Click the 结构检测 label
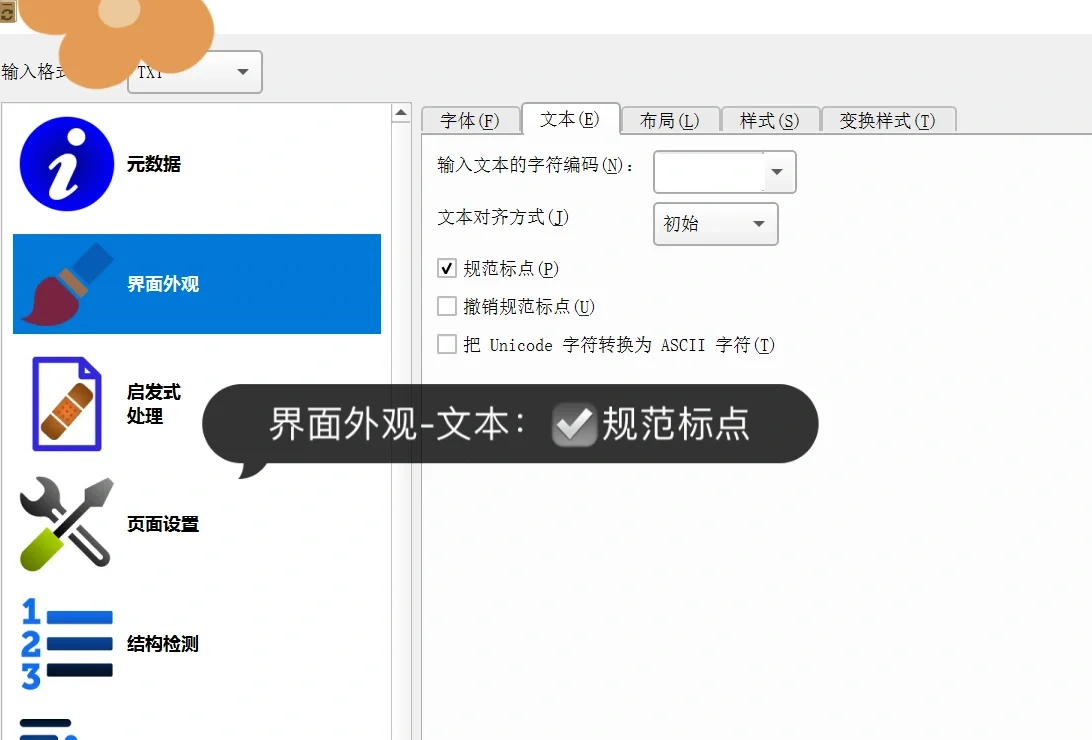Image resolution: width=1092 pixels, height=740 pixels. tap(163, 644)
